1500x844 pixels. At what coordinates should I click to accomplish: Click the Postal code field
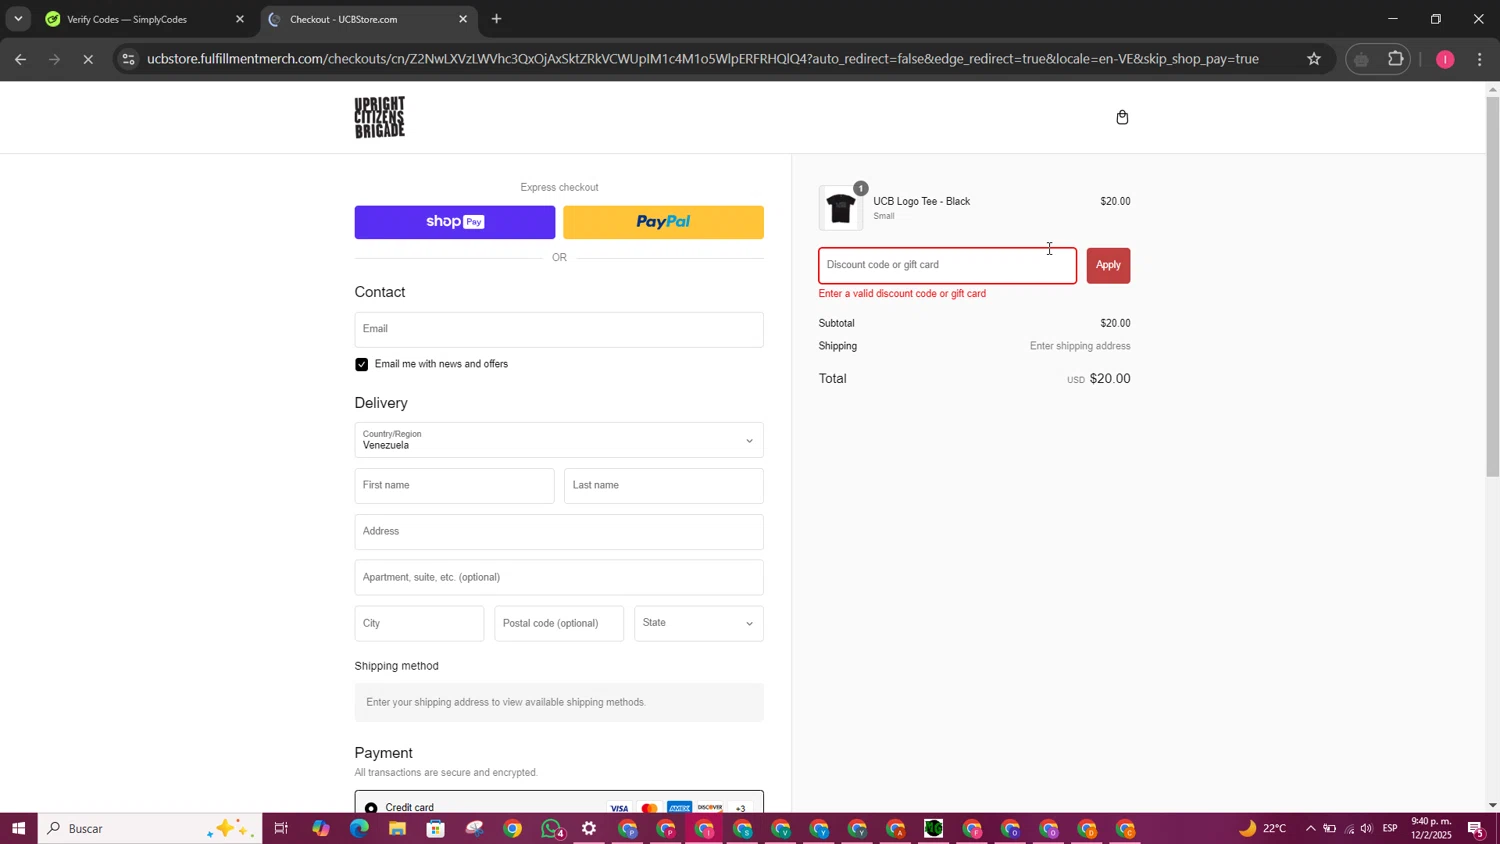(559, 623)
